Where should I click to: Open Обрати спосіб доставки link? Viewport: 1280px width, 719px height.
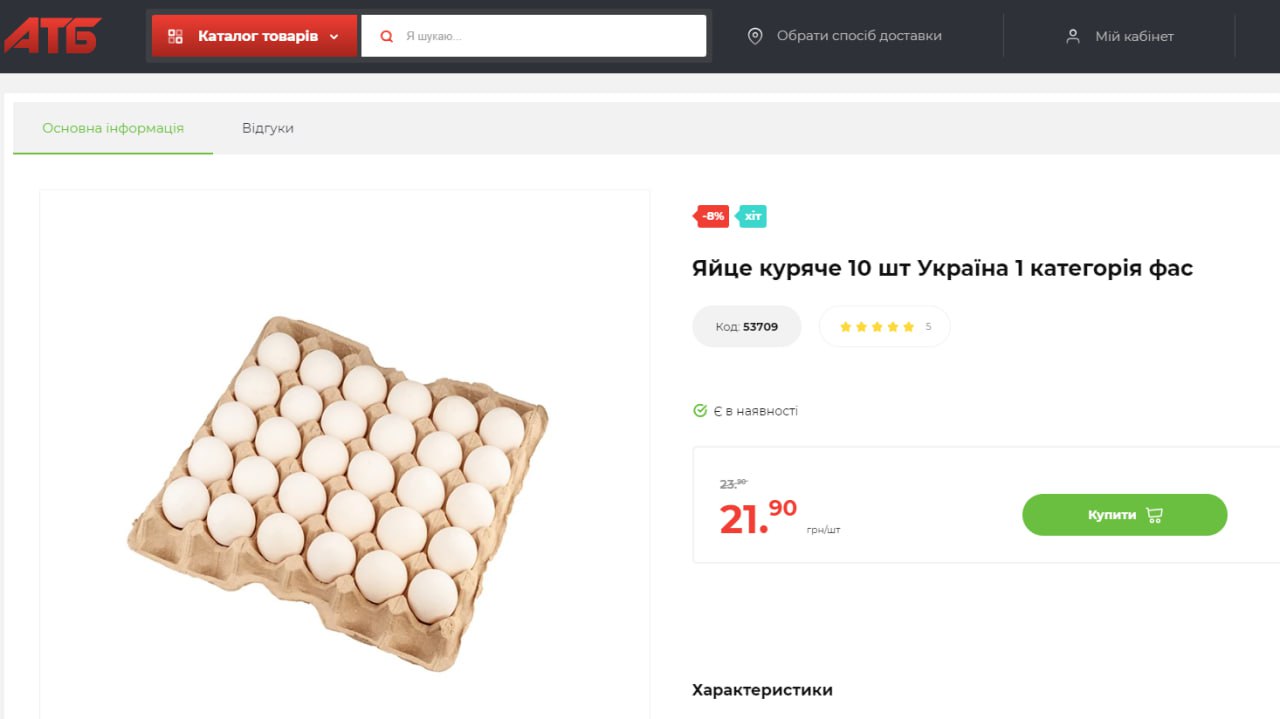(x=859, y=36)
